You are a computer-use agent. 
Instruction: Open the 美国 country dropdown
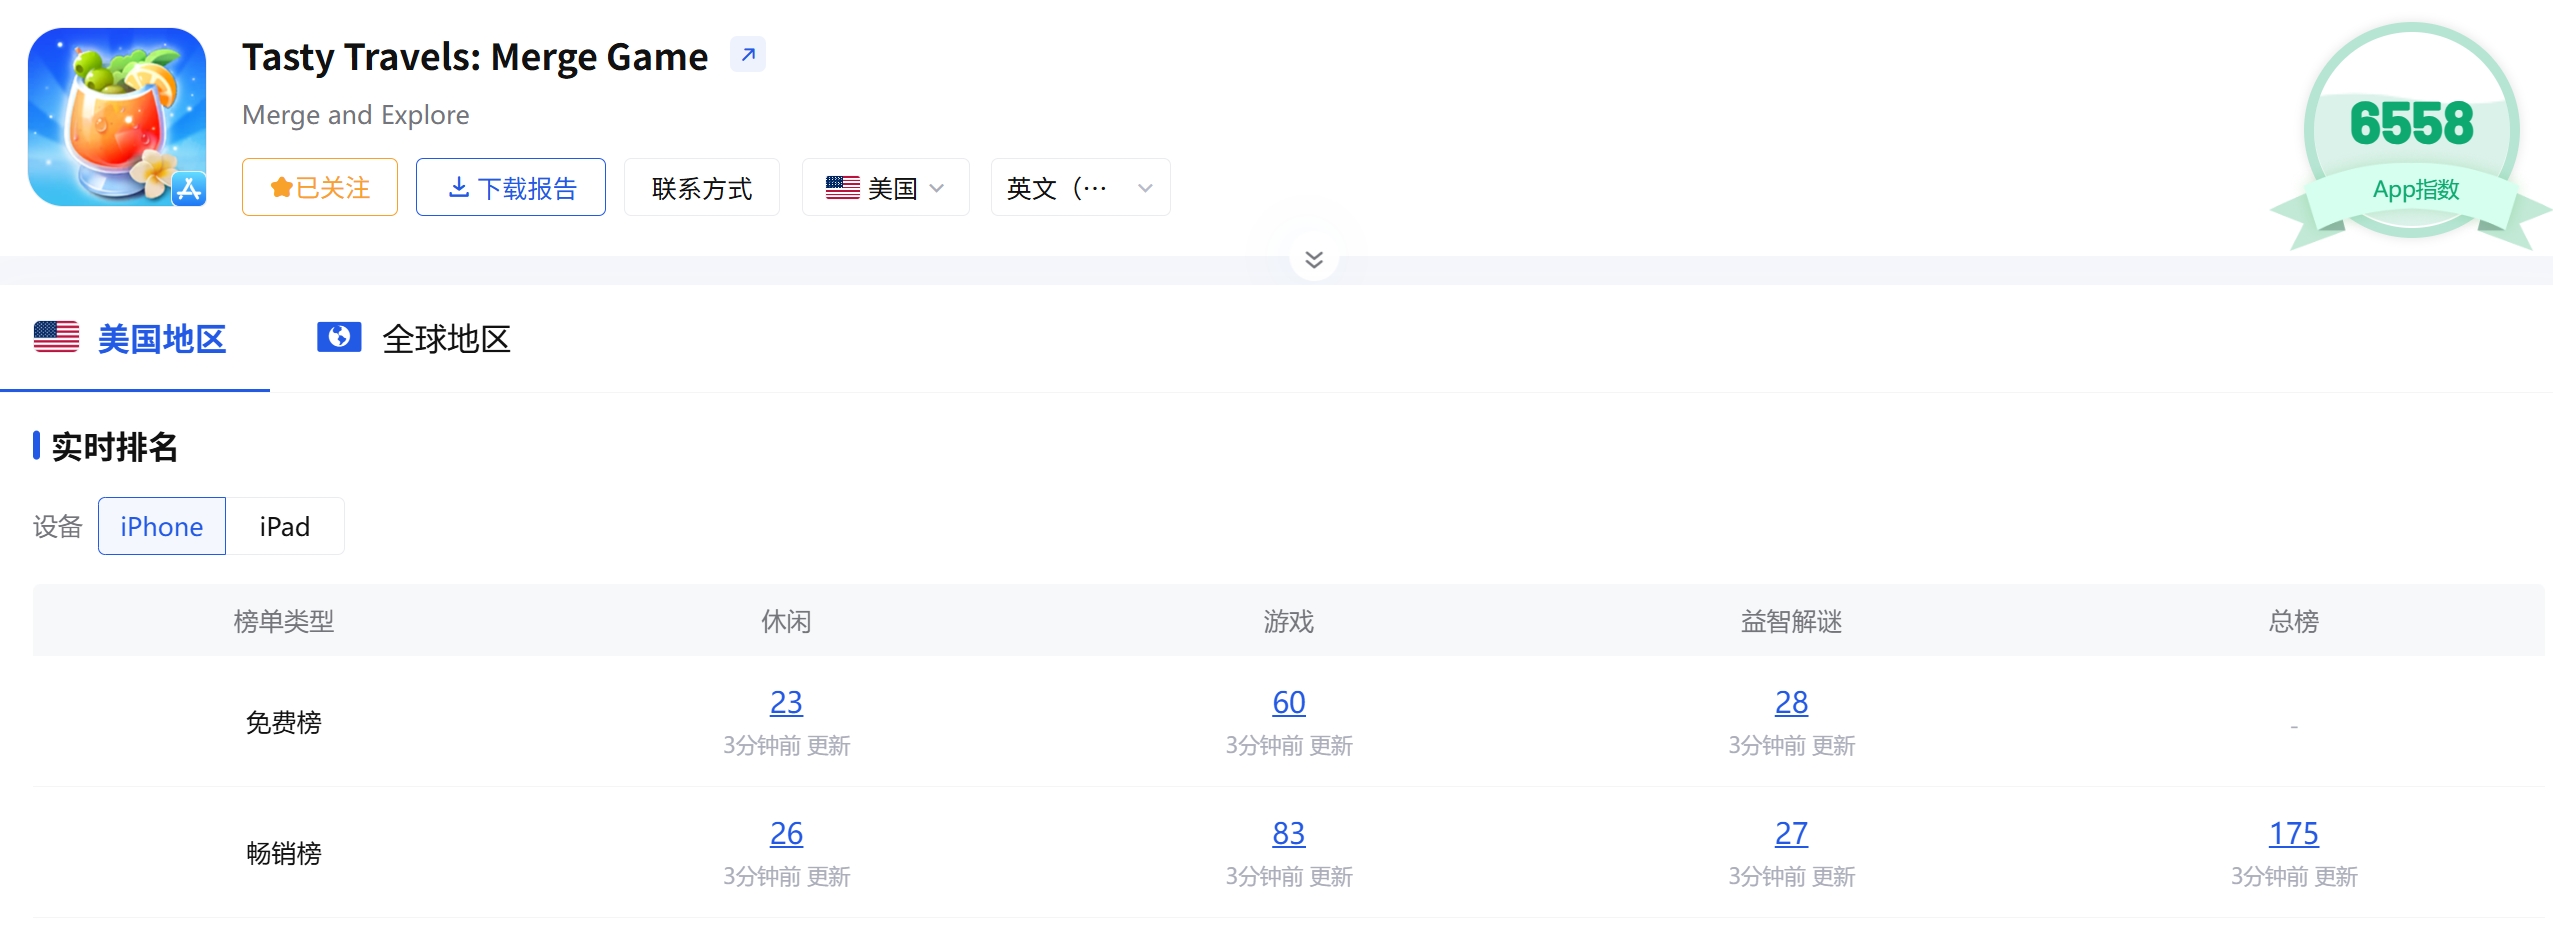[886, 187]
